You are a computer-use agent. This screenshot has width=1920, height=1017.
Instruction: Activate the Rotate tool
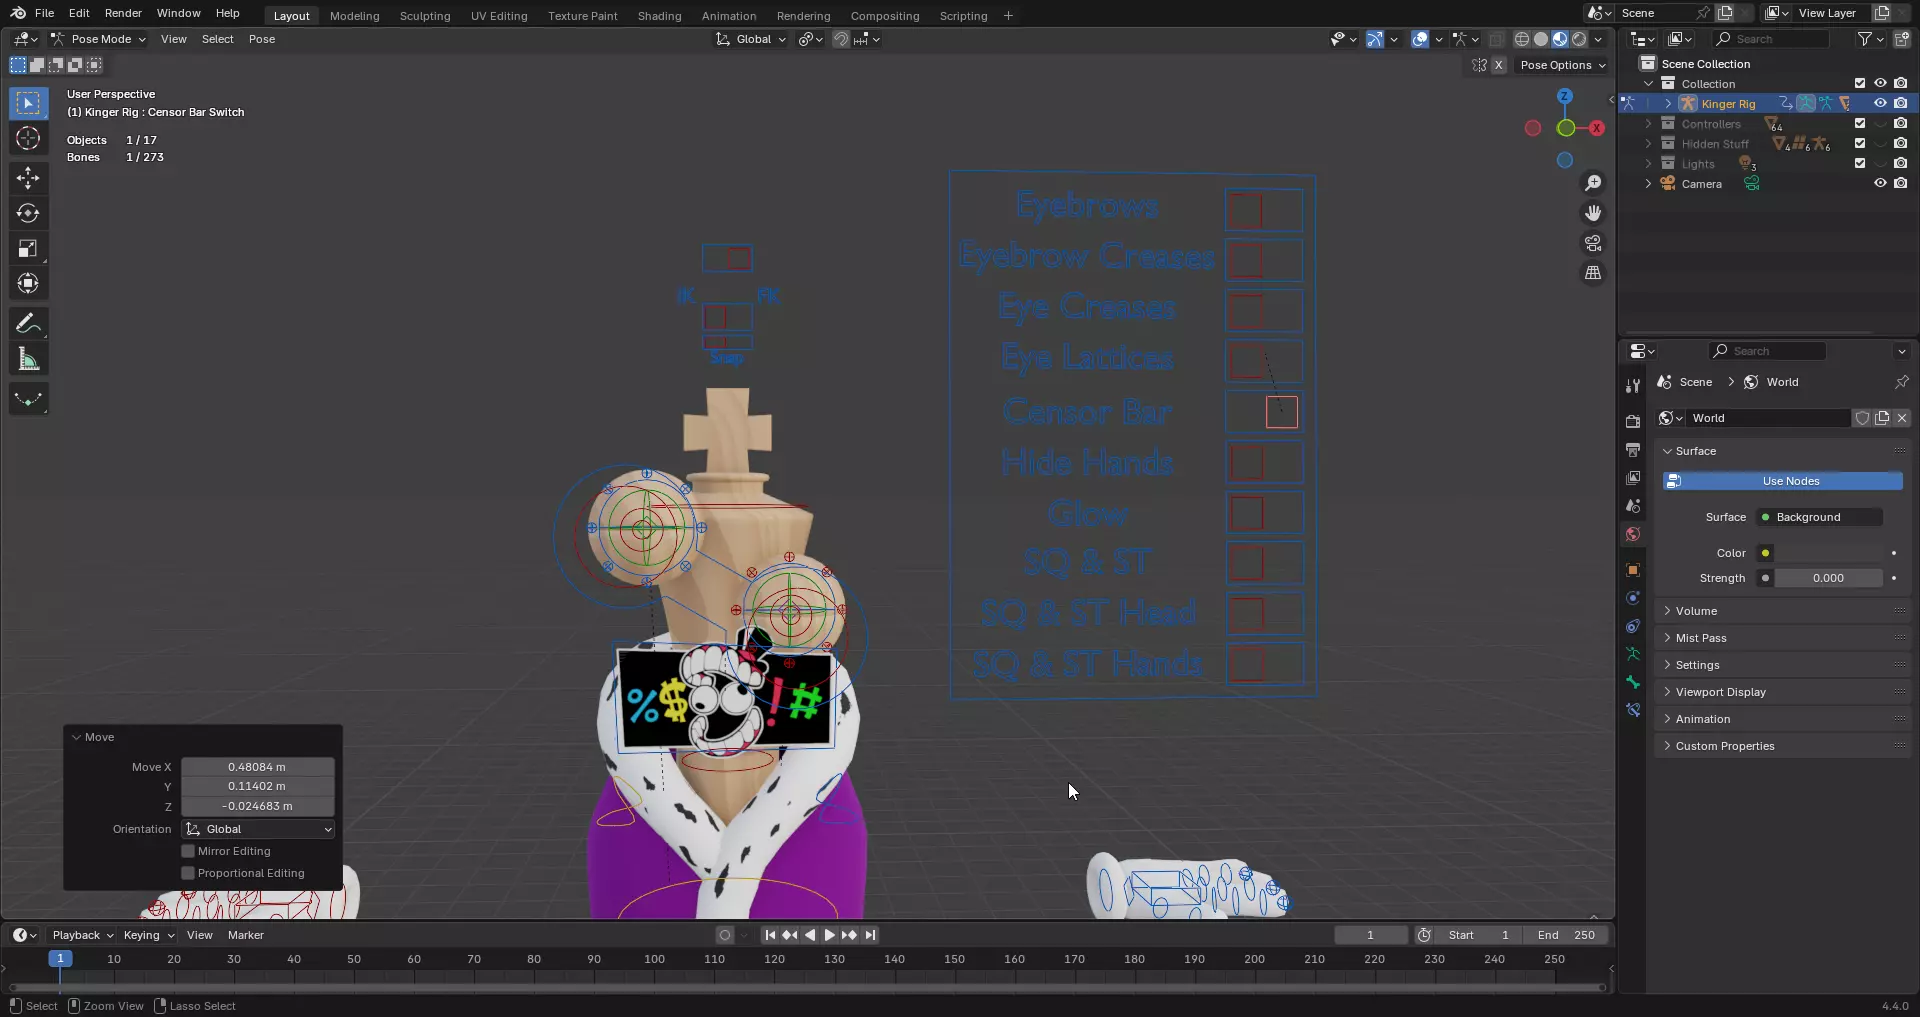pos(28,213)
